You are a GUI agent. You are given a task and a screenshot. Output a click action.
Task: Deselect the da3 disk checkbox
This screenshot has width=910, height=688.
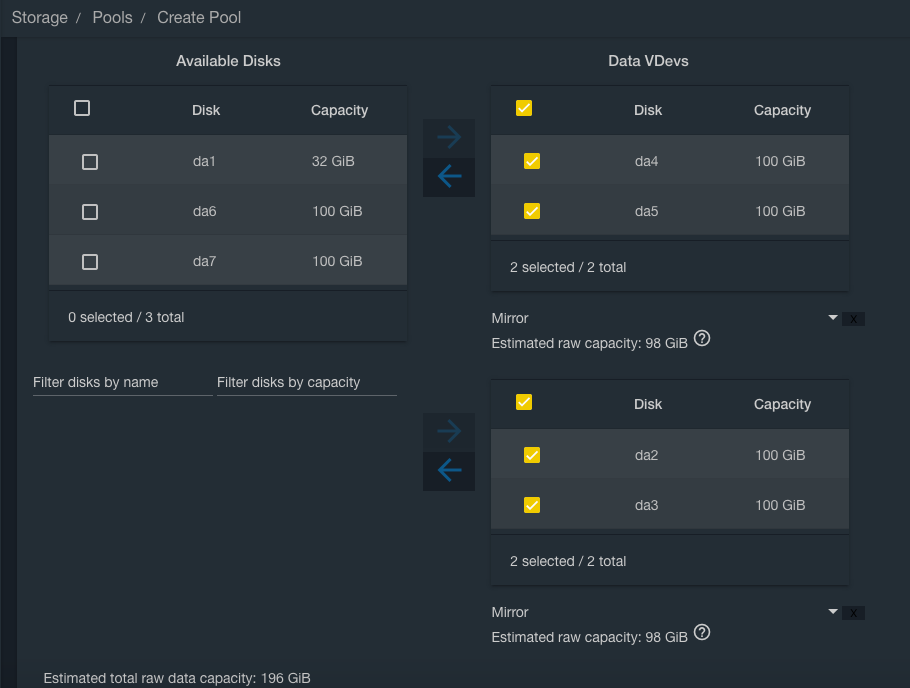tap(532, 505)
